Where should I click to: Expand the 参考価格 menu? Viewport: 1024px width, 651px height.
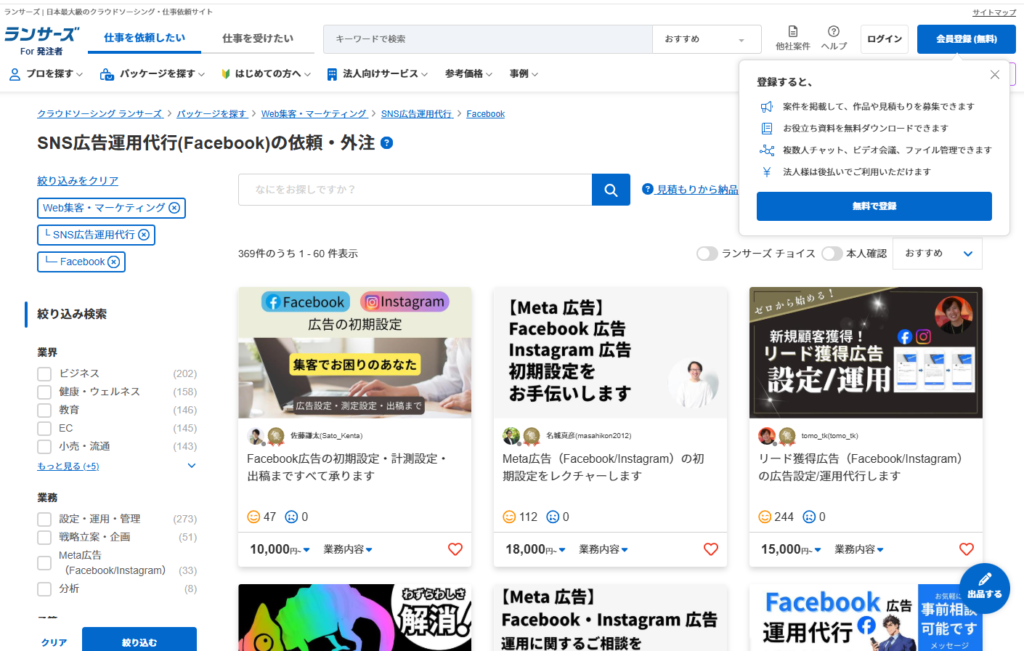(468, 74)
